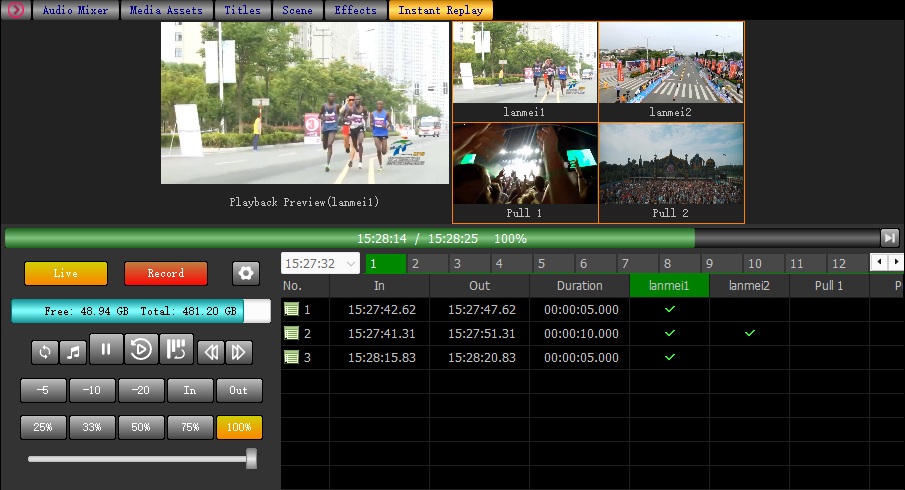Toggle lanmei2 checkmark for clip 2
This screenshot has height=490, width=905.
point(749,333)
